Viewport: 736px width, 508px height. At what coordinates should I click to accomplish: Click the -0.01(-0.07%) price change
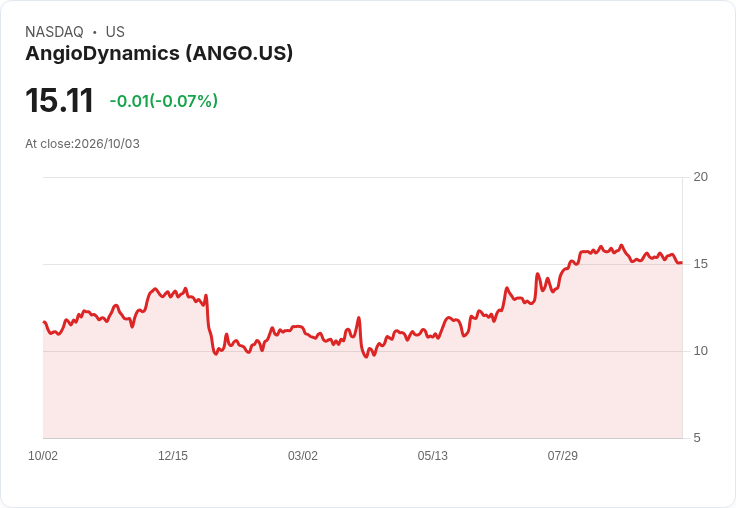click(x=163, y=101)
